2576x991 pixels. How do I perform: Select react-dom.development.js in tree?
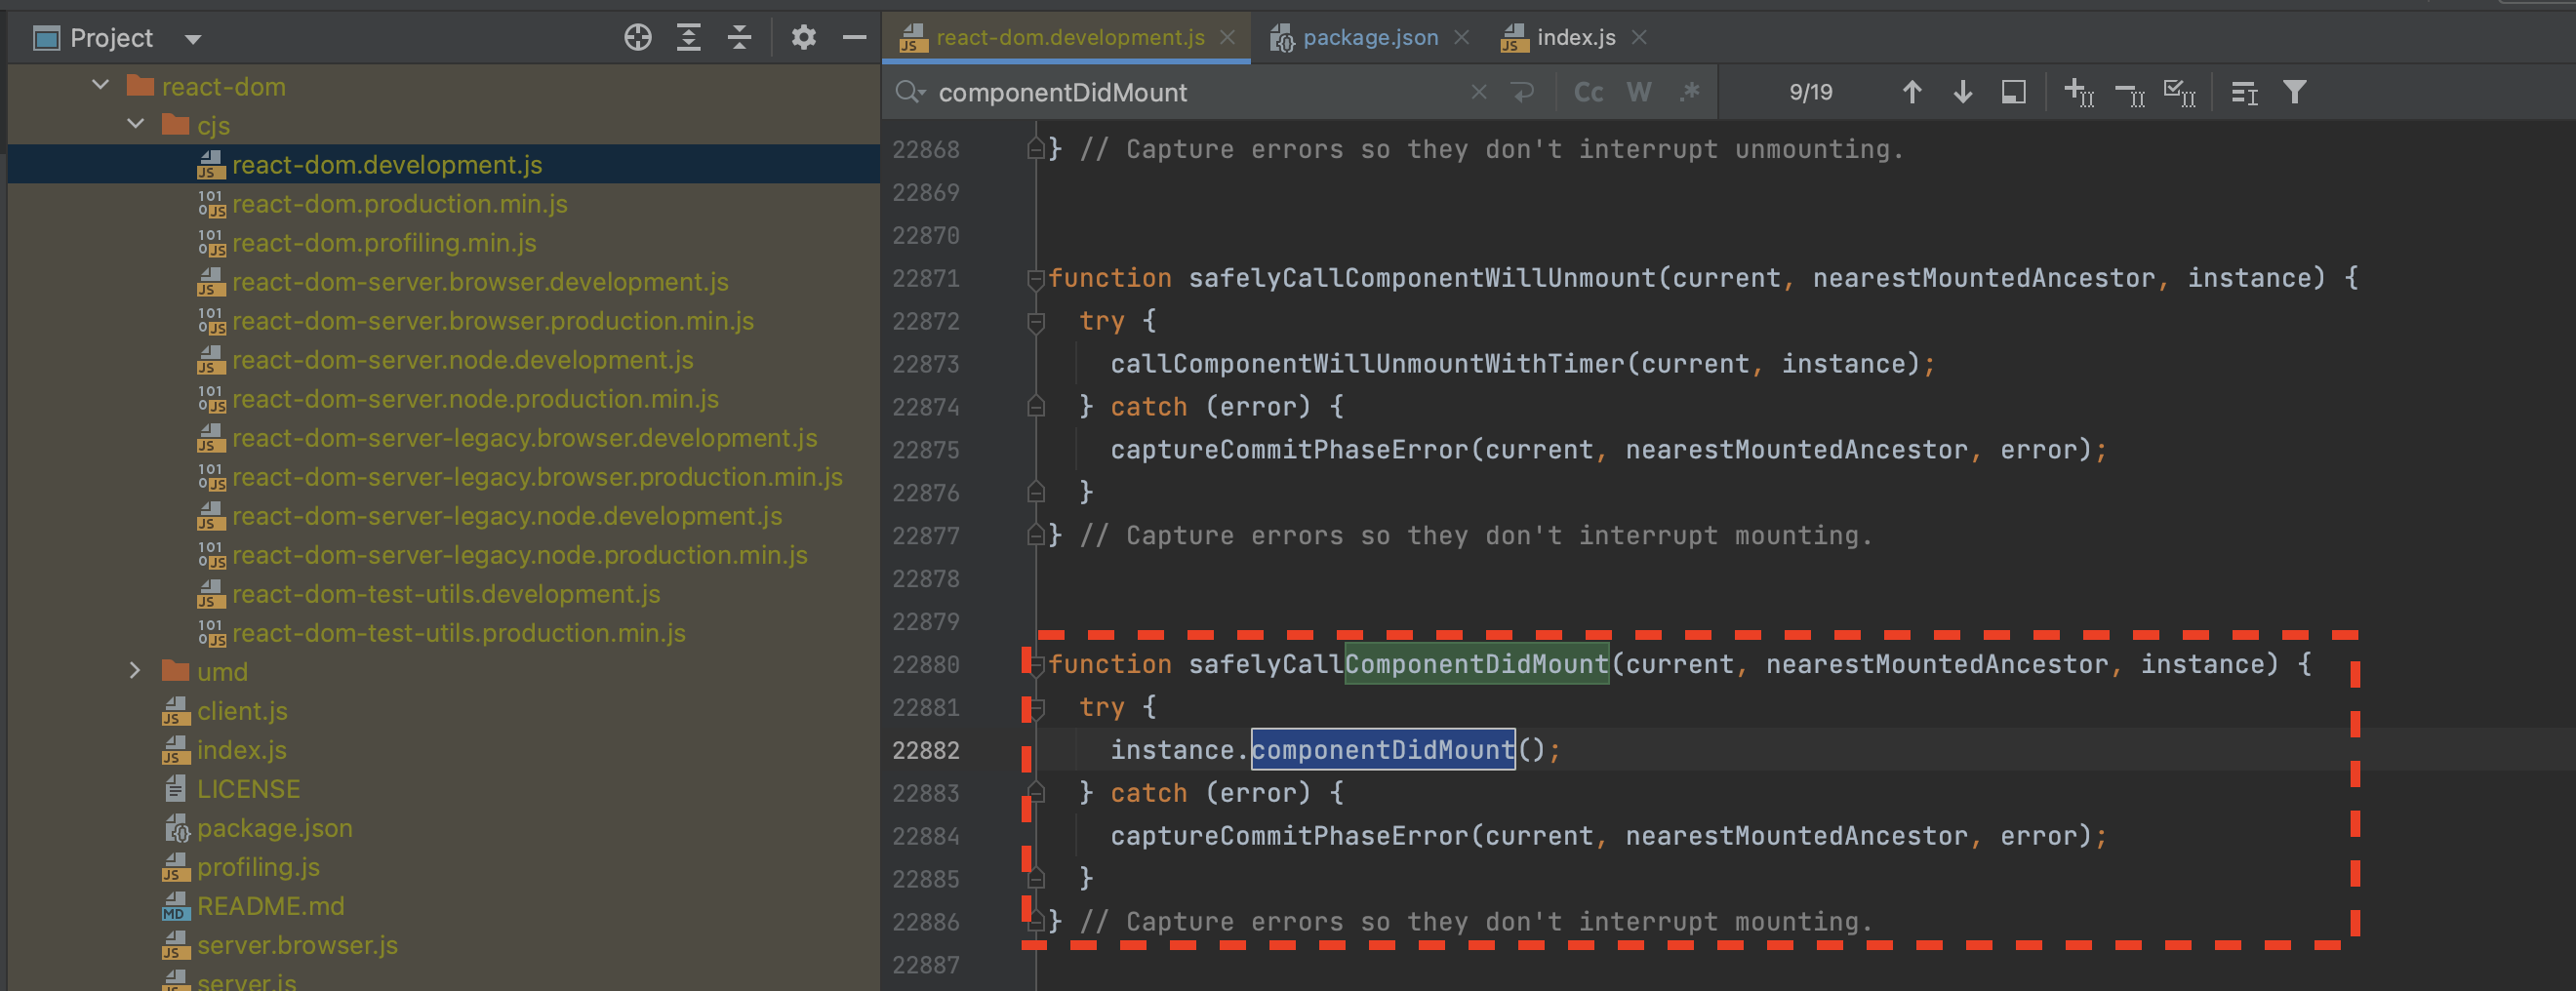(x=444, y=164)
